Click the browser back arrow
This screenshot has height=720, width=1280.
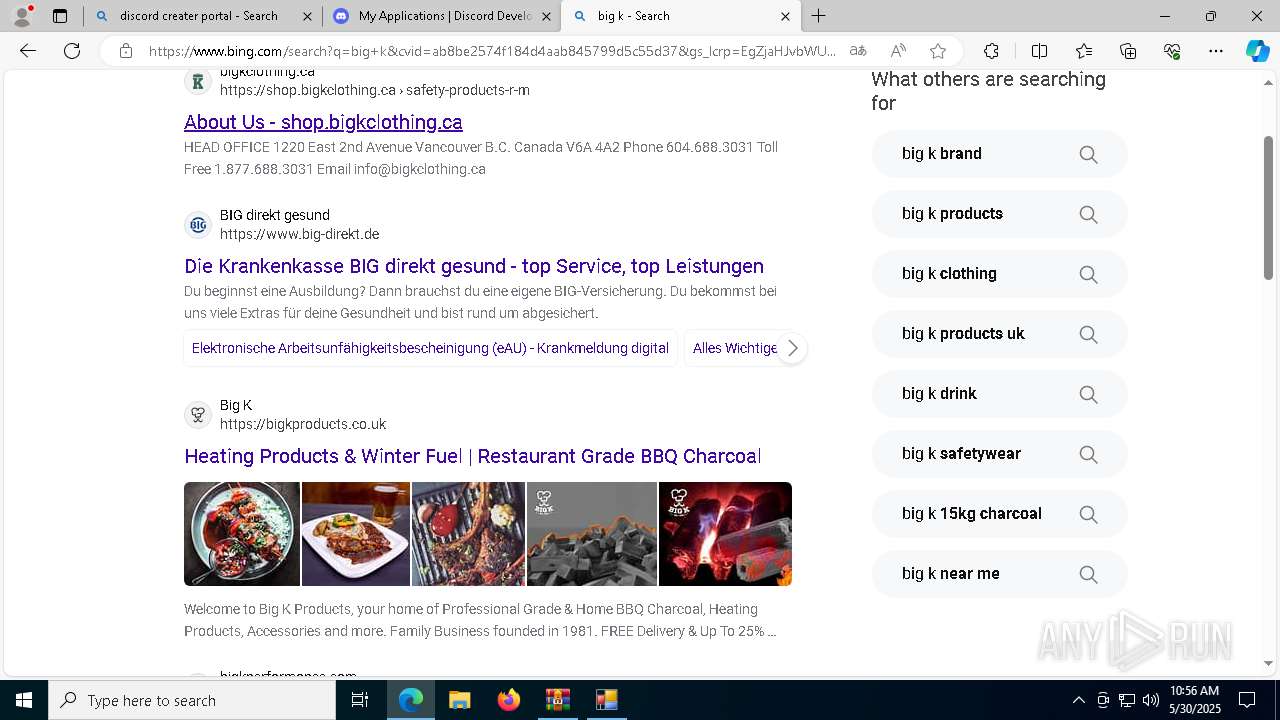tap(28, 51)
